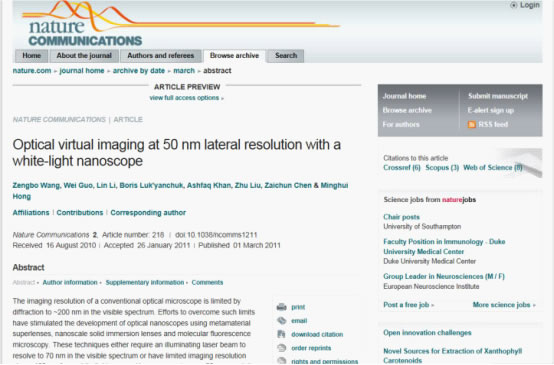Open Scopus (3) citations link

point(442,168)
